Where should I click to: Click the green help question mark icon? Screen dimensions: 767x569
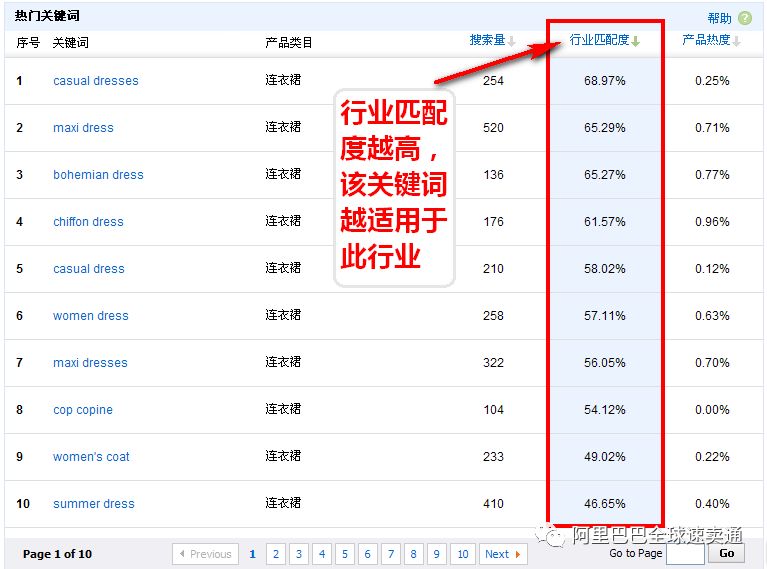pos(745,18)
